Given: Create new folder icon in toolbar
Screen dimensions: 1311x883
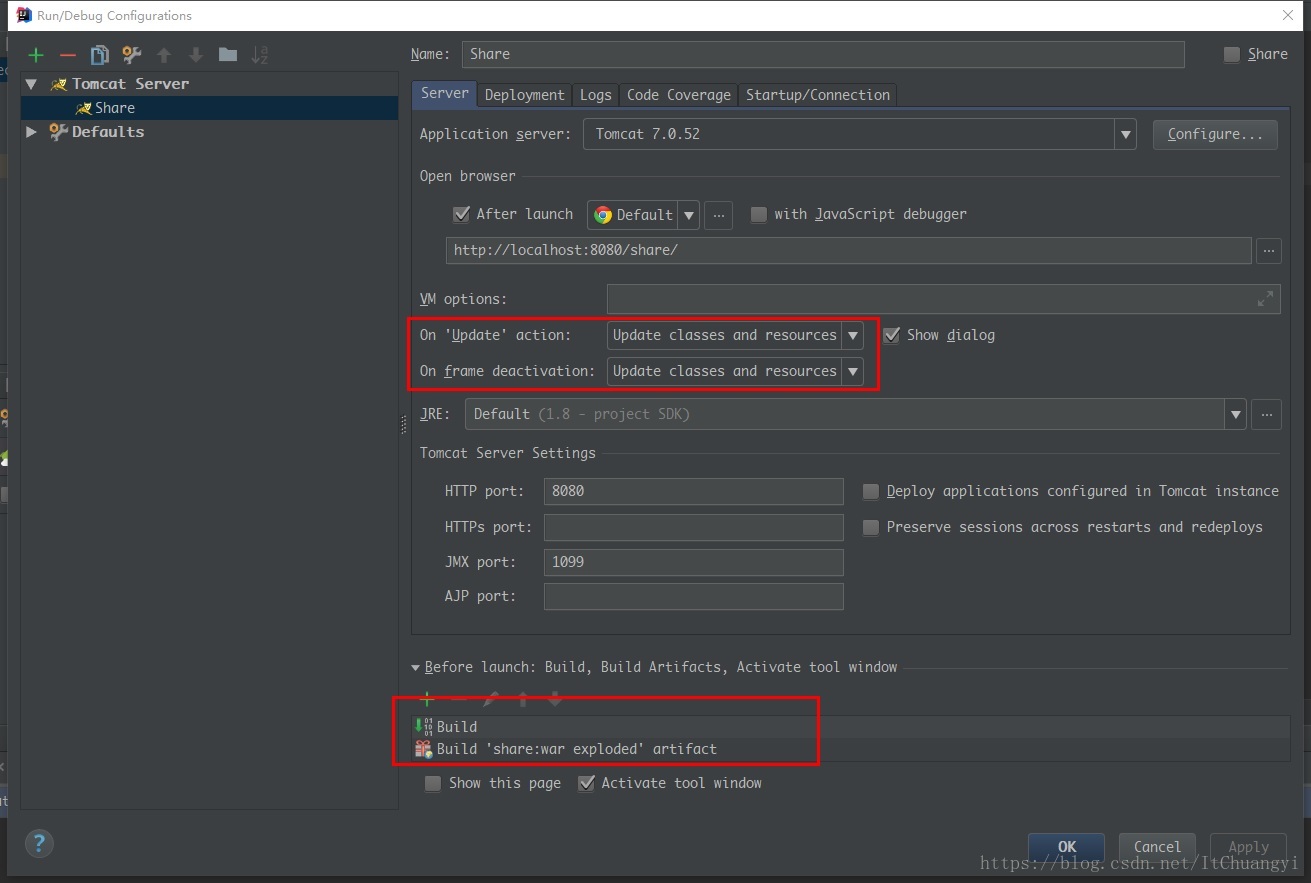Looking at the screenshot, I should tap(228, 56).
